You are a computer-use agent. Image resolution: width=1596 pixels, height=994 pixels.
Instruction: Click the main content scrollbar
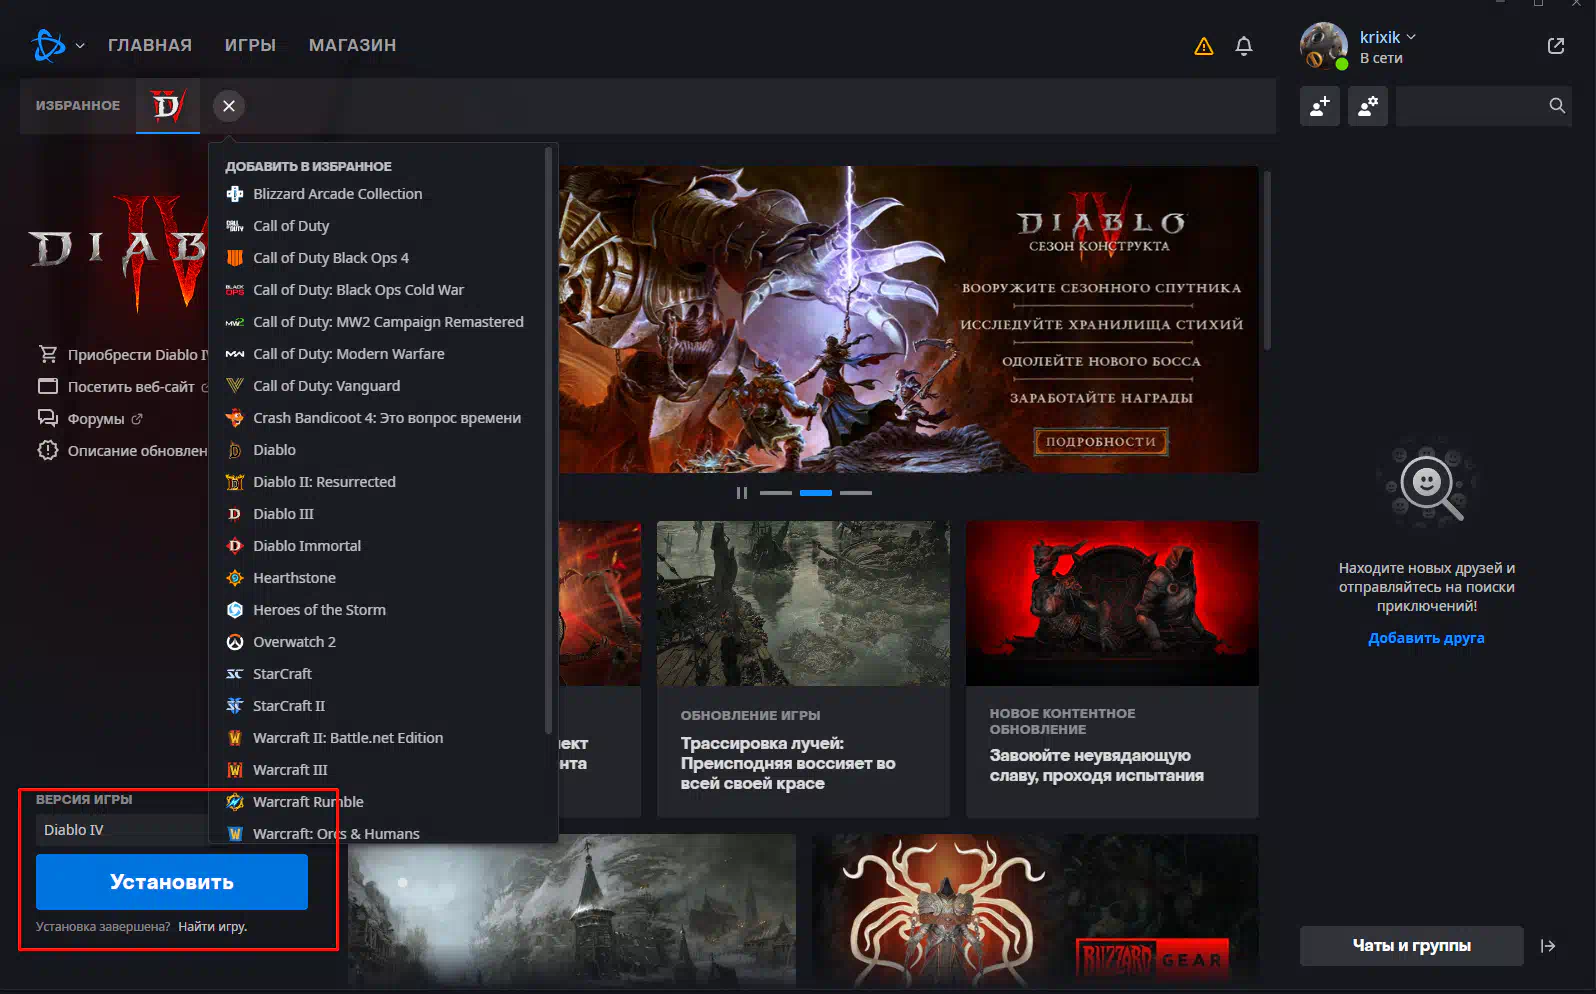pos(1268,260)
